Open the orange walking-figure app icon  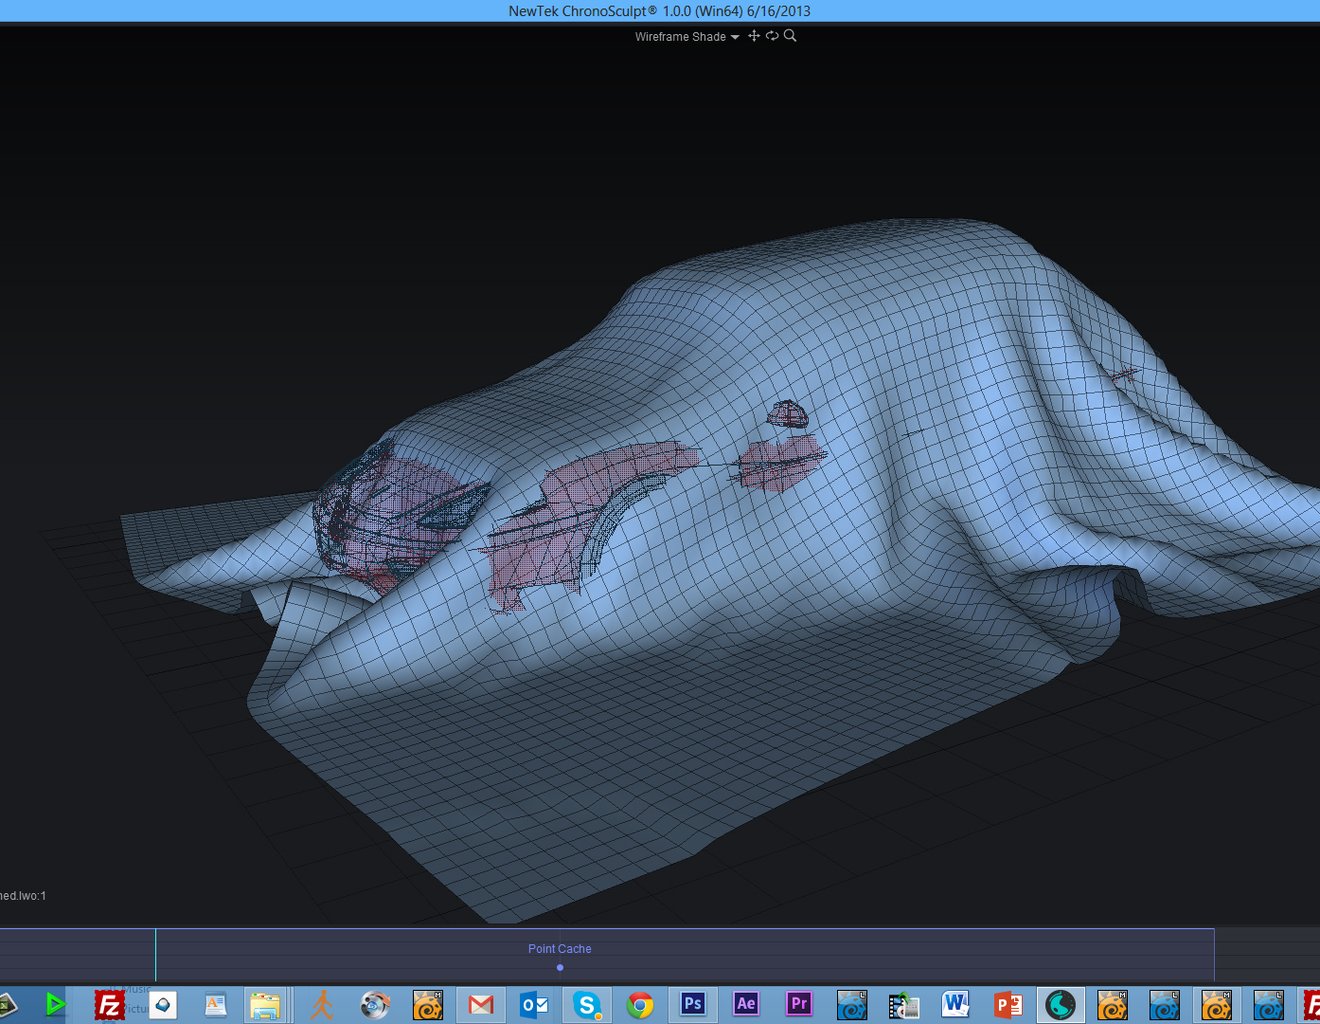click(x=322, y=1004)
